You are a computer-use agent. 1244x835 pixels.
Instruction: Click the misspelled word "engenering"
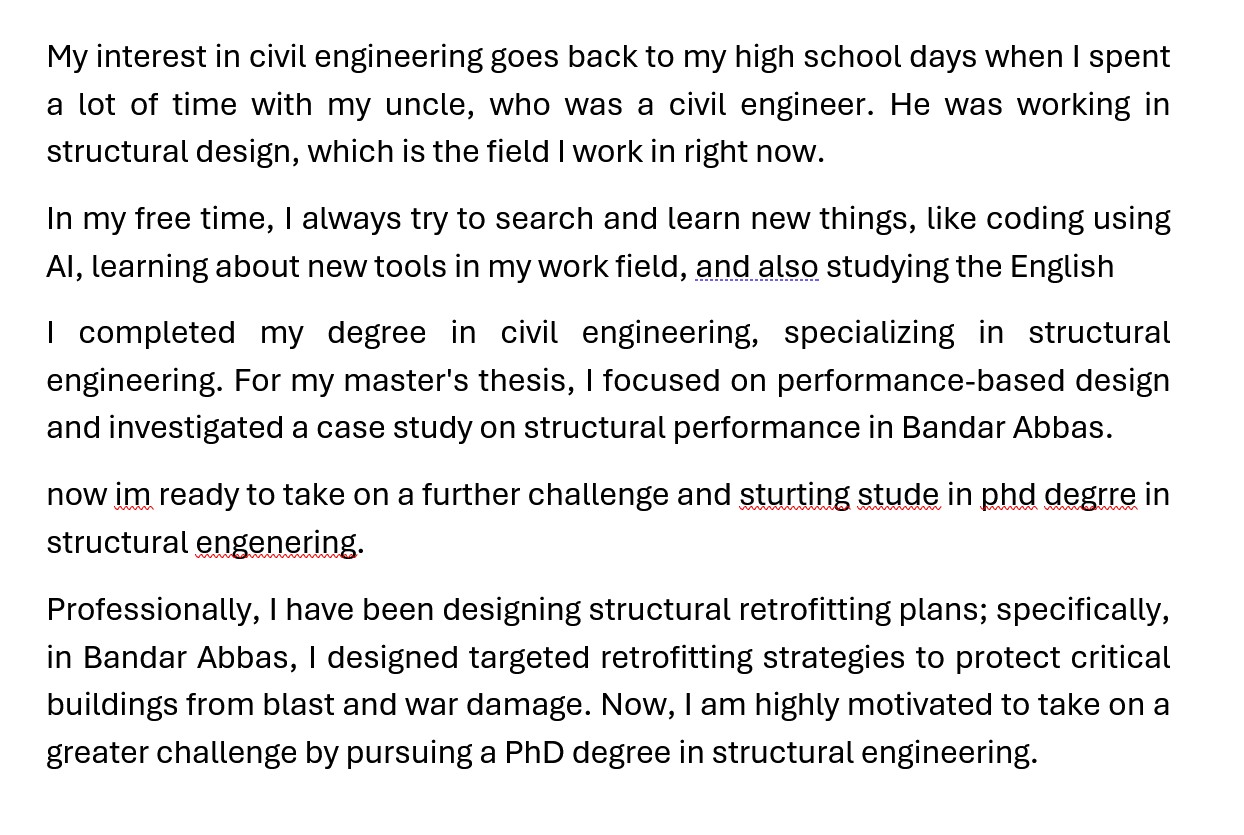[276, 543]
